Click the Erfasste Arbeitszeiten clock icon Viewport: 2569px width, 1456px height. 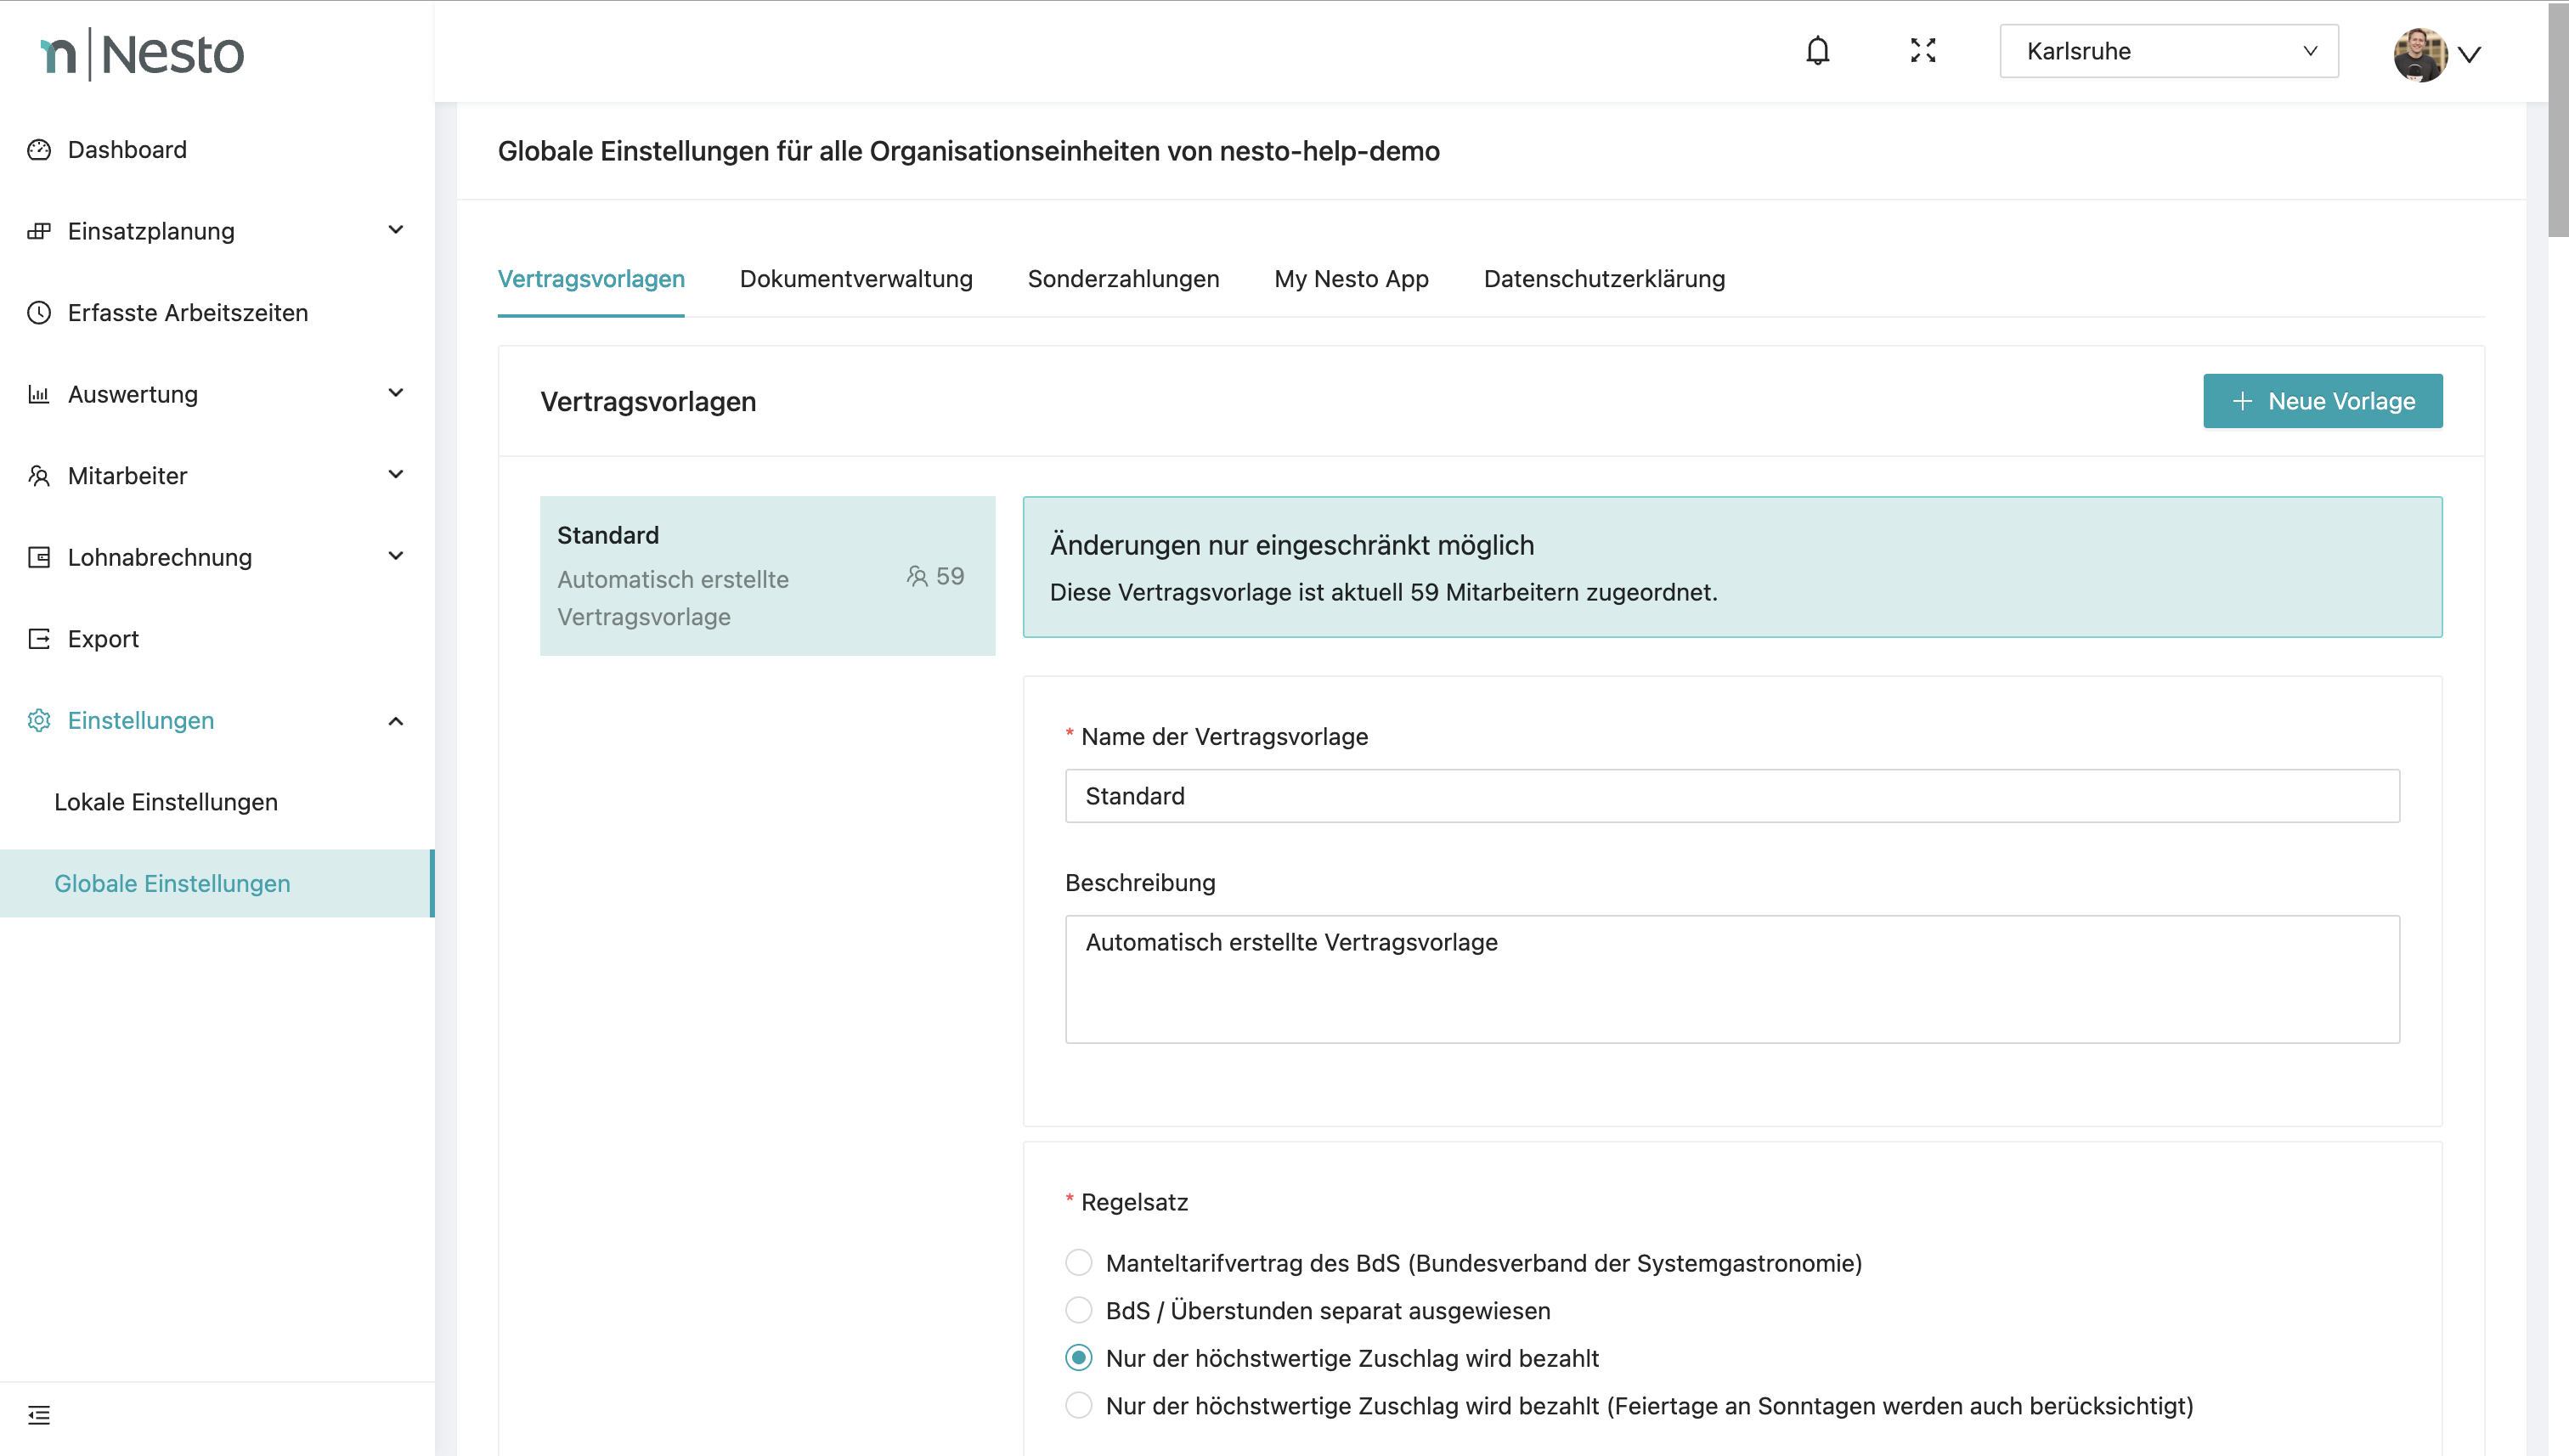(x=39, y=313)
